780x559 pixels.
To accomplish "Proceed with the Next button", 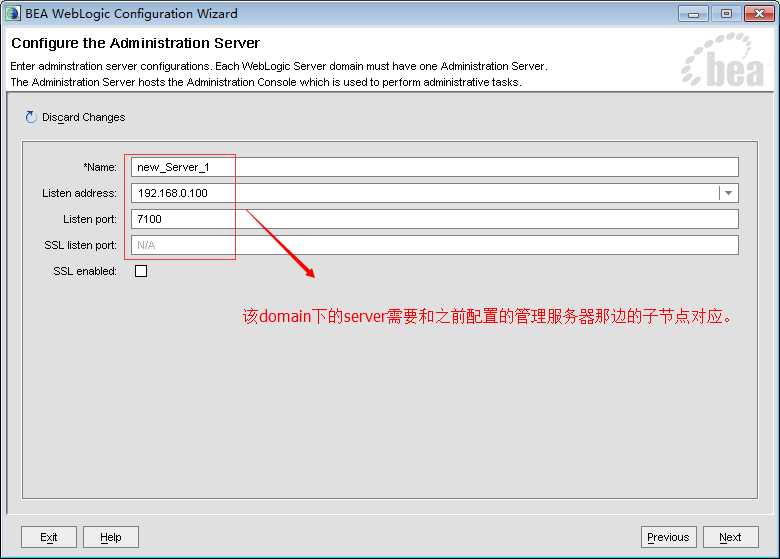I will pos(730,537).
